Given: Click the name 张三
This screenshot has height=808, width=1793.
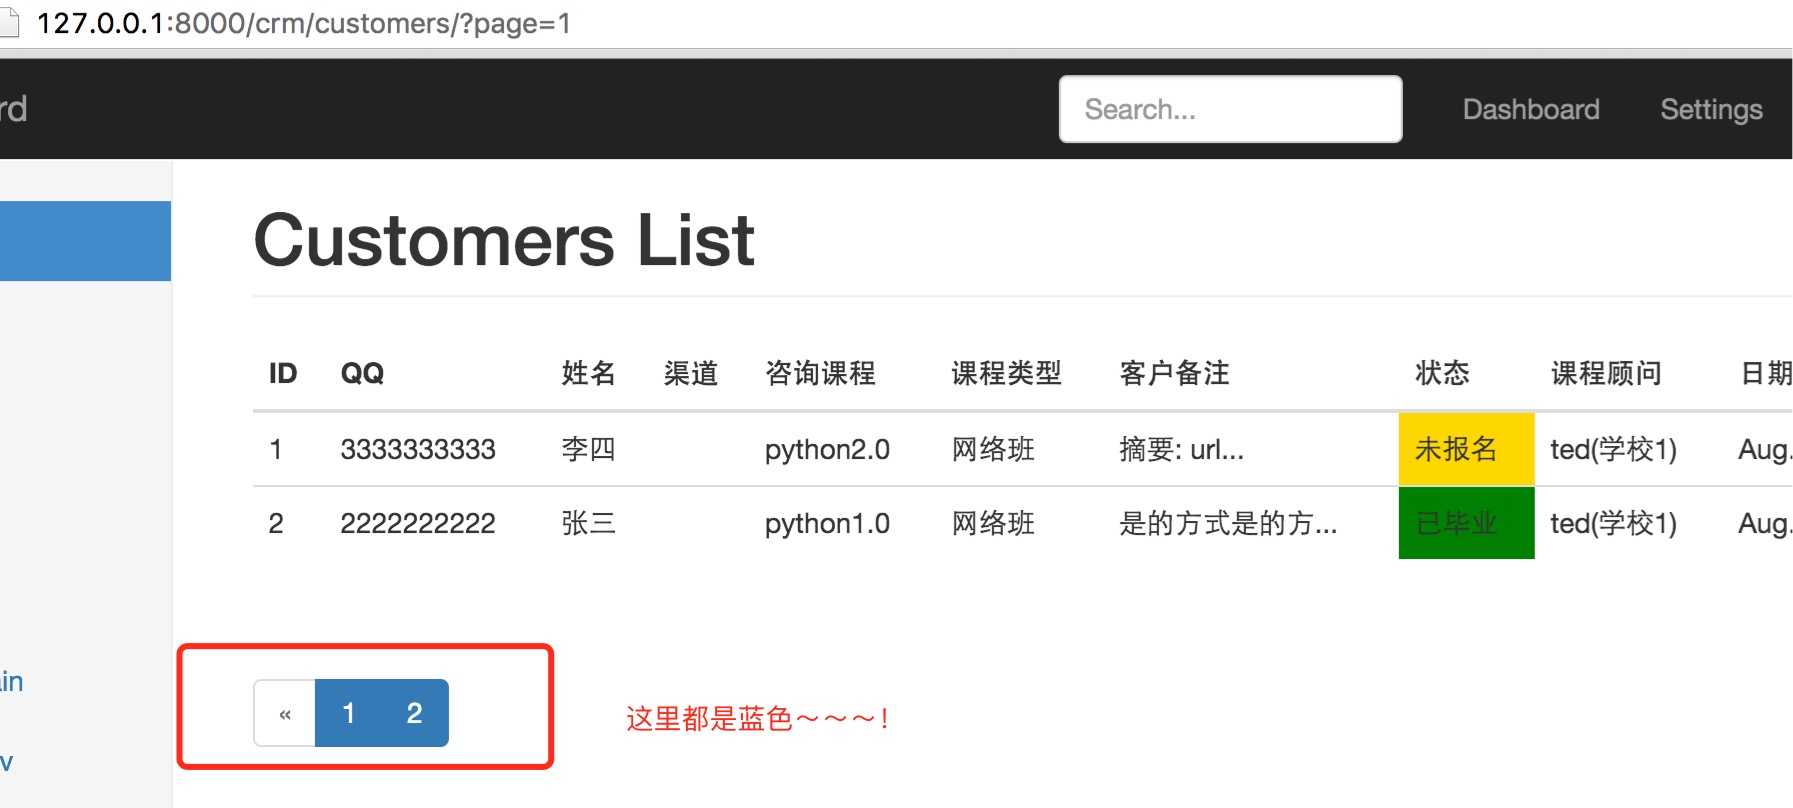Looking at the screenshot, I should point(588,523).
